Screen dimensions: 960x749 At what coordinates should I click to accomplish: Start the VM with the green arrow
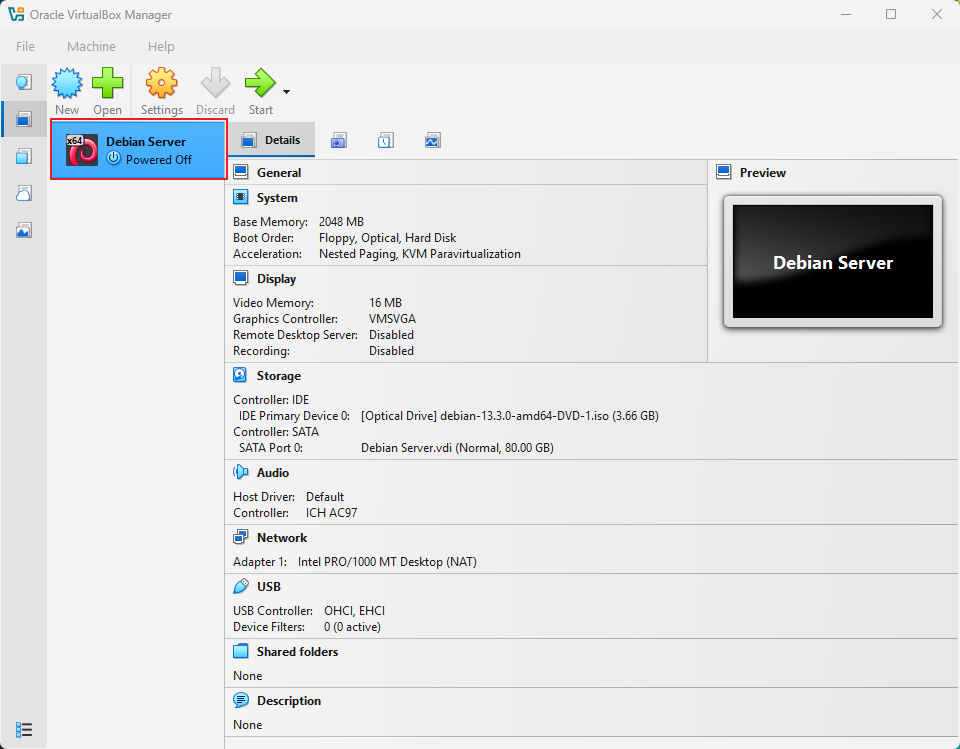(260, 84)
